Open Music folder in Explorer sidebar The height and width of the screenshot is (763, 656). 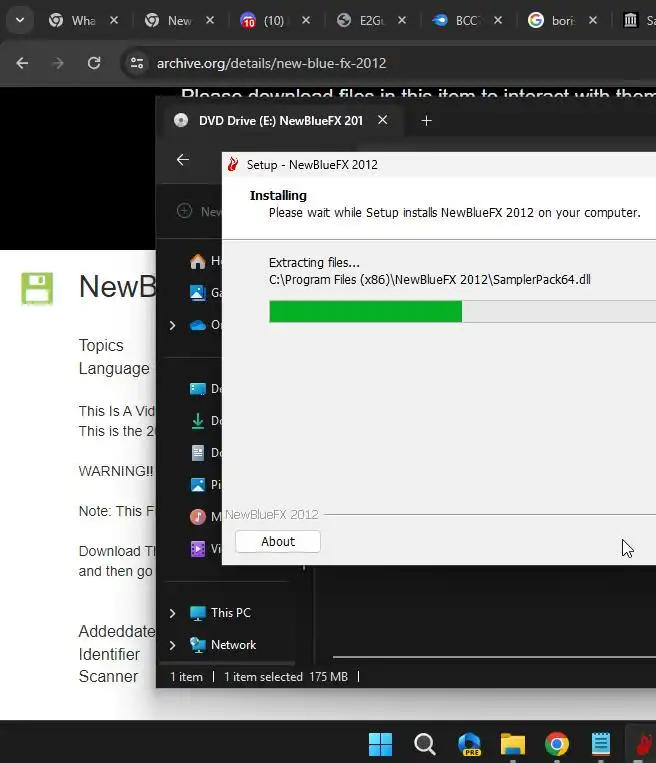click(204, 516)
